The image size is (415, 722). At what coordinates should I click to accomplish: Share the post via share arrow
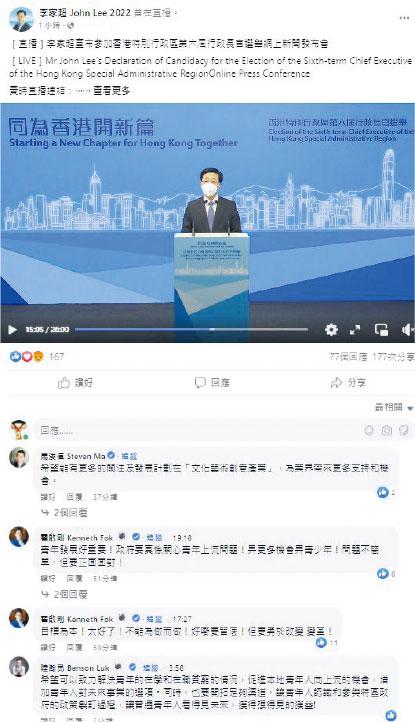pos(348,383)
